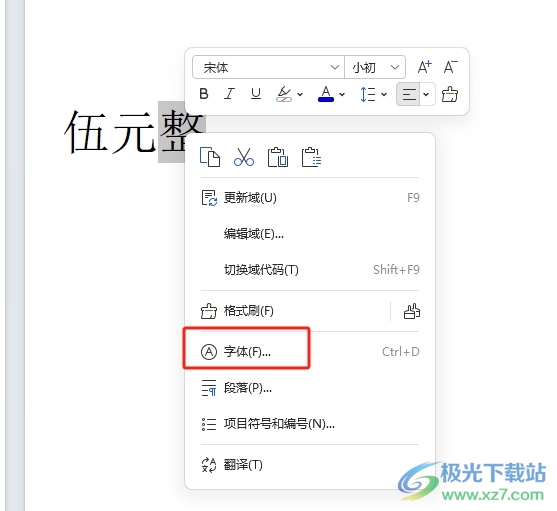Click format painter icon in mini toolbar
The height and width of the screenshot is (511, 557).
[450, 94]
